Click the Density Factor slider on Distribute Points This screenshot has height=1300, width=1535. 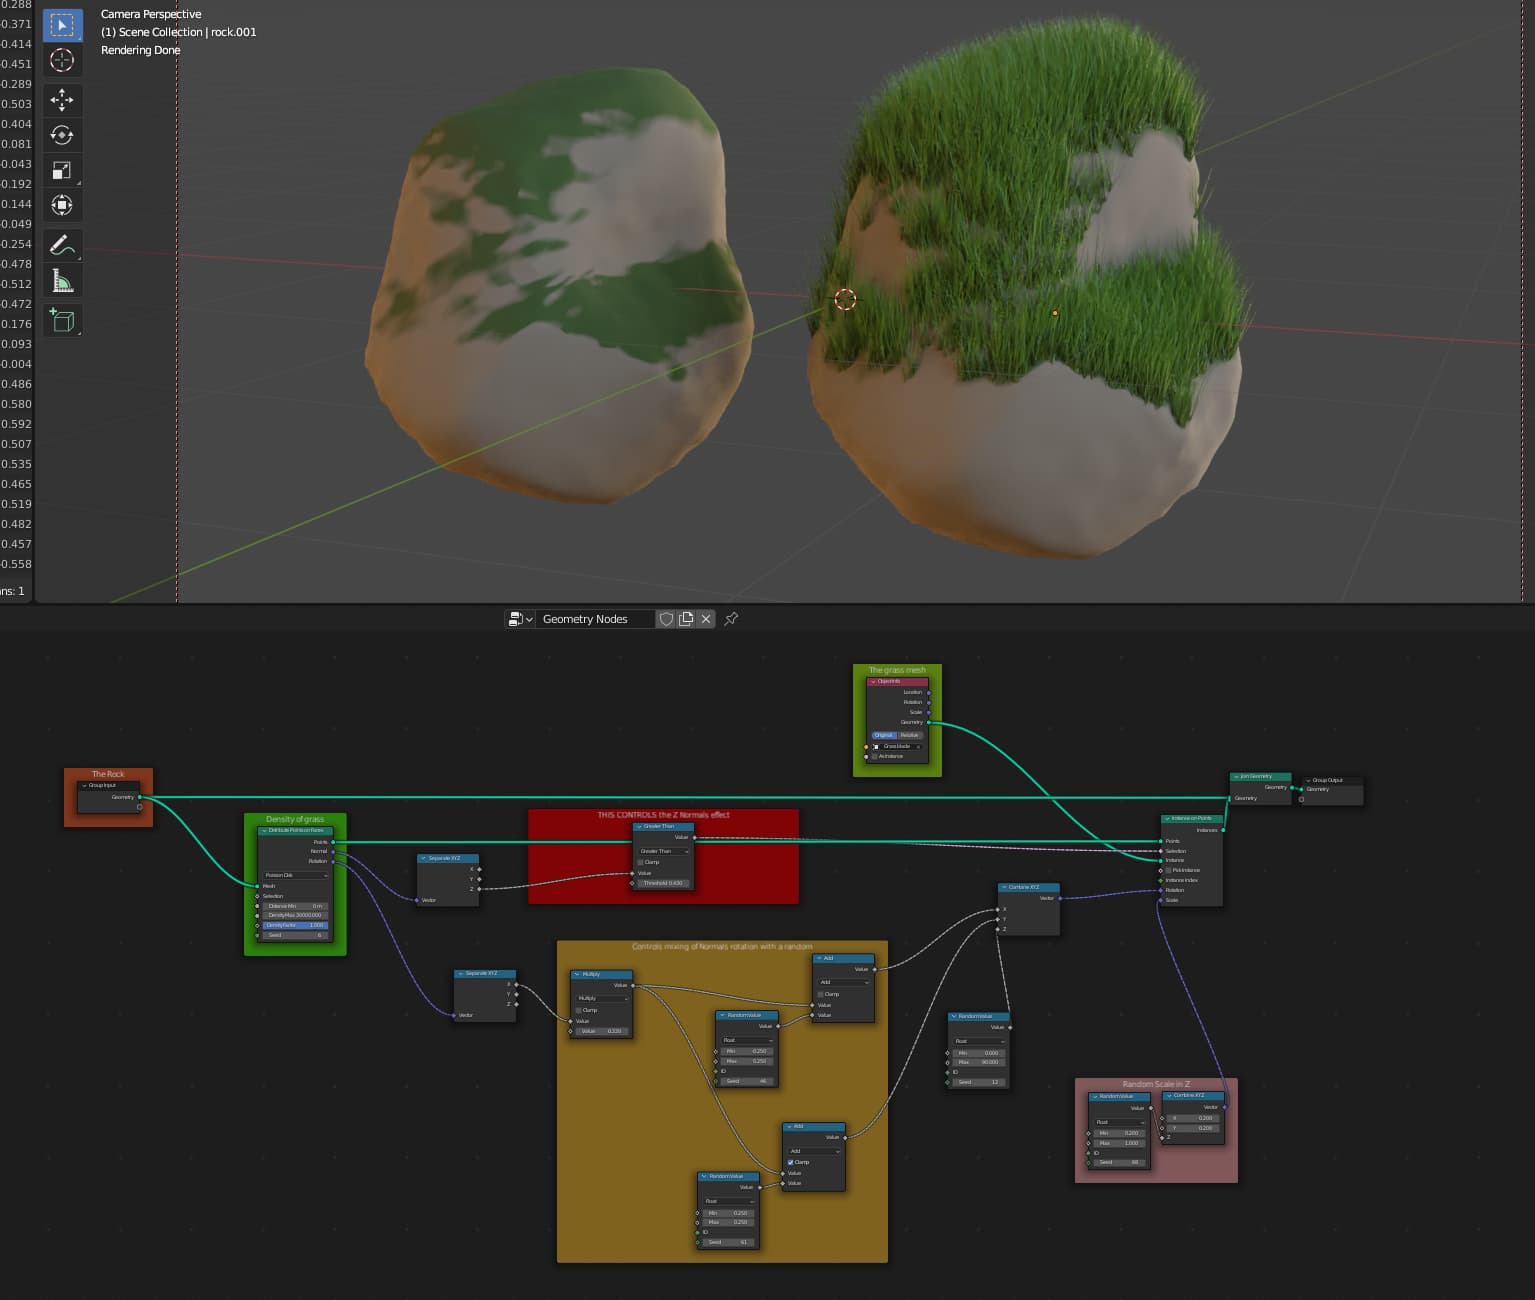coord(294,925)
